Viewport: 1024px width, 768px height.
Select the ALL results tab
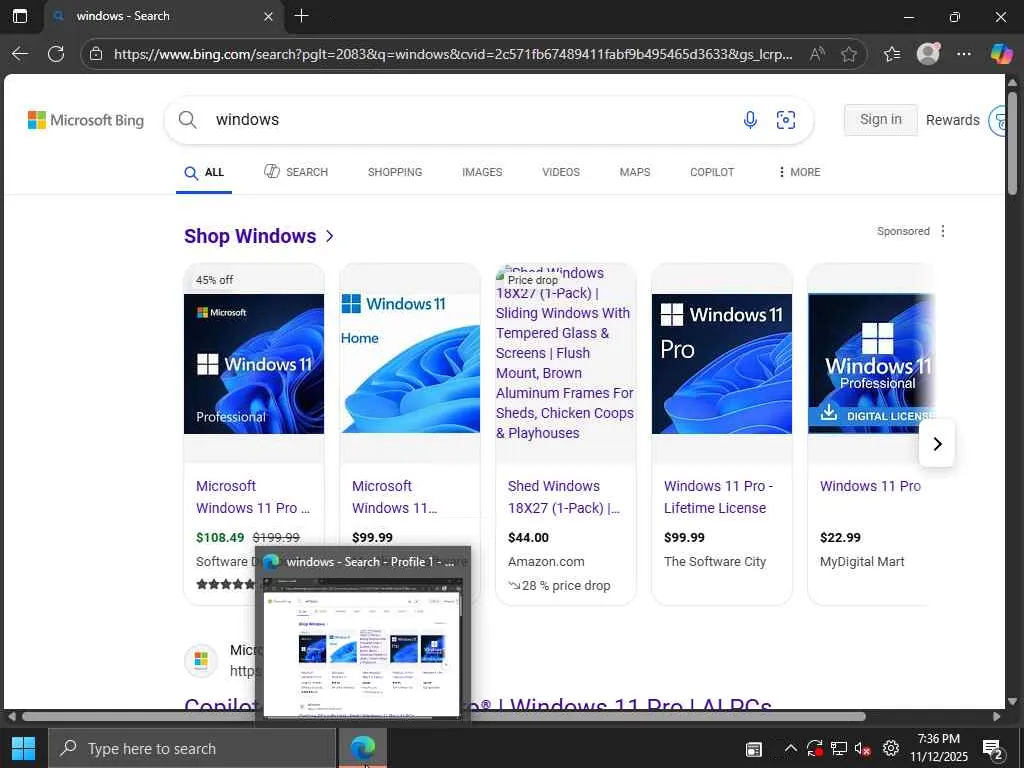[204, 172]
